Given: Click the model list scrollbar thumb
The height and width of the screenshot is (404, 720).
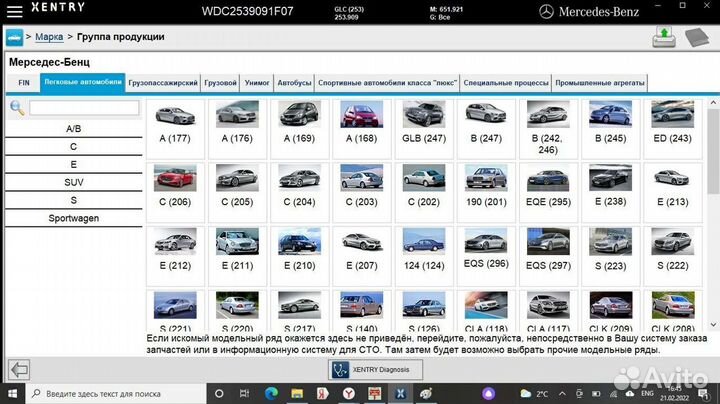Looking at the screenshot, I should 713,152.
